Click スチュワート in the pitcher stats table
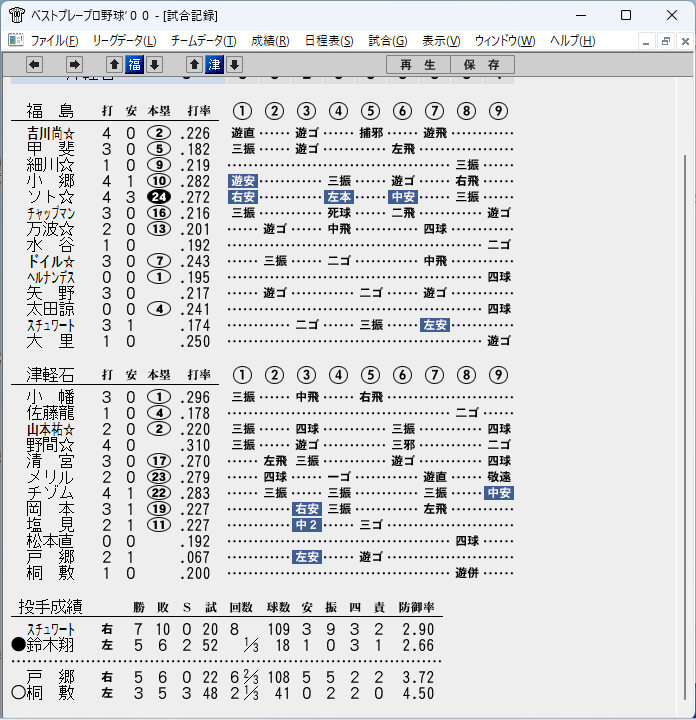This screenshot has height=720, width=696. tap(51, 630)
